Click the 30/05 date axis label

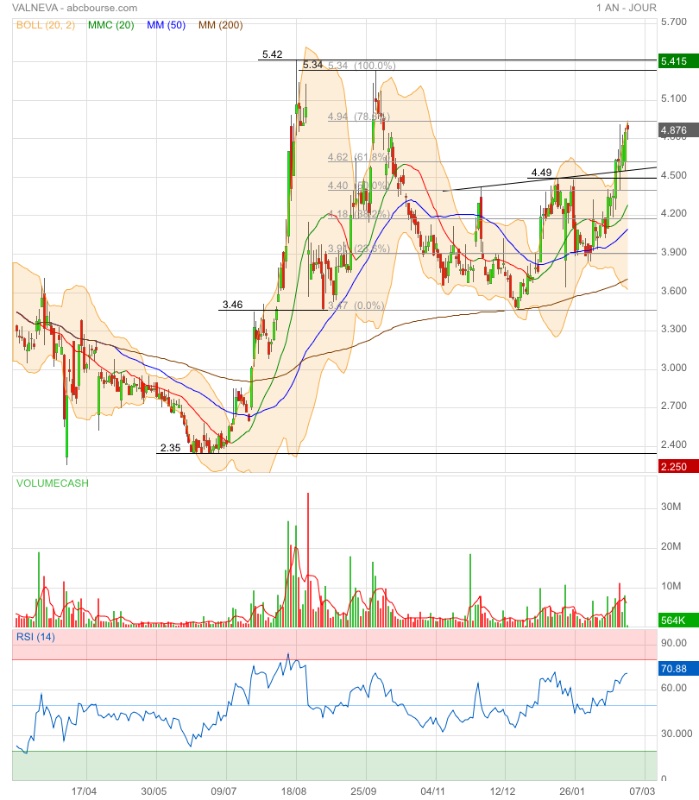click(154, 791)
